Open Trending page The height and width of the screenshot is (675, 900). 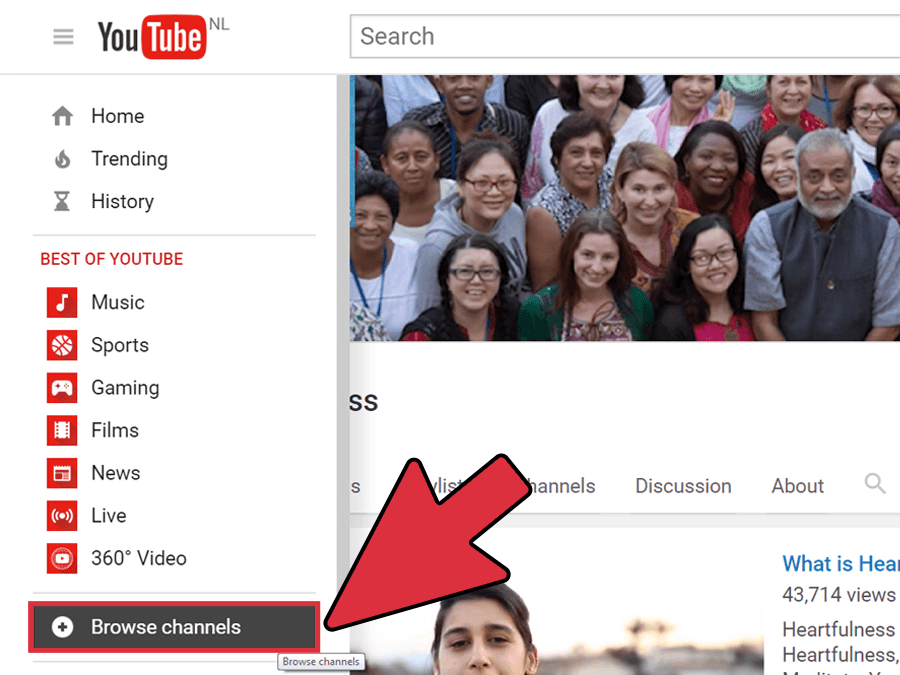130,159
